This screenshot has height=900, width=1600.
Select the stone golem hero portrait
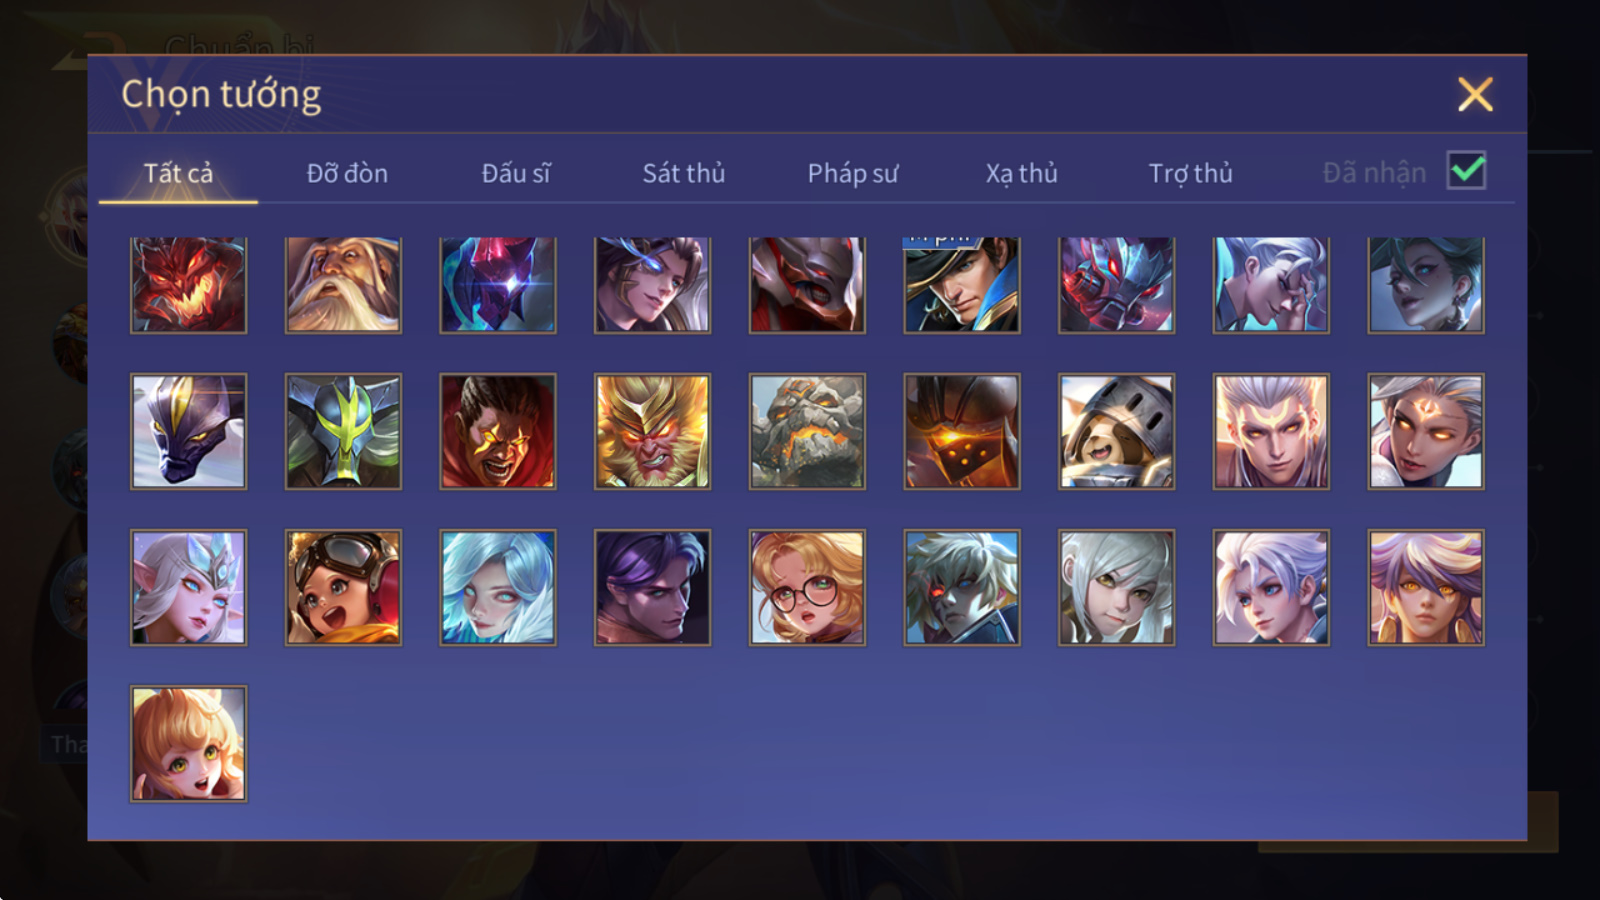807,431
